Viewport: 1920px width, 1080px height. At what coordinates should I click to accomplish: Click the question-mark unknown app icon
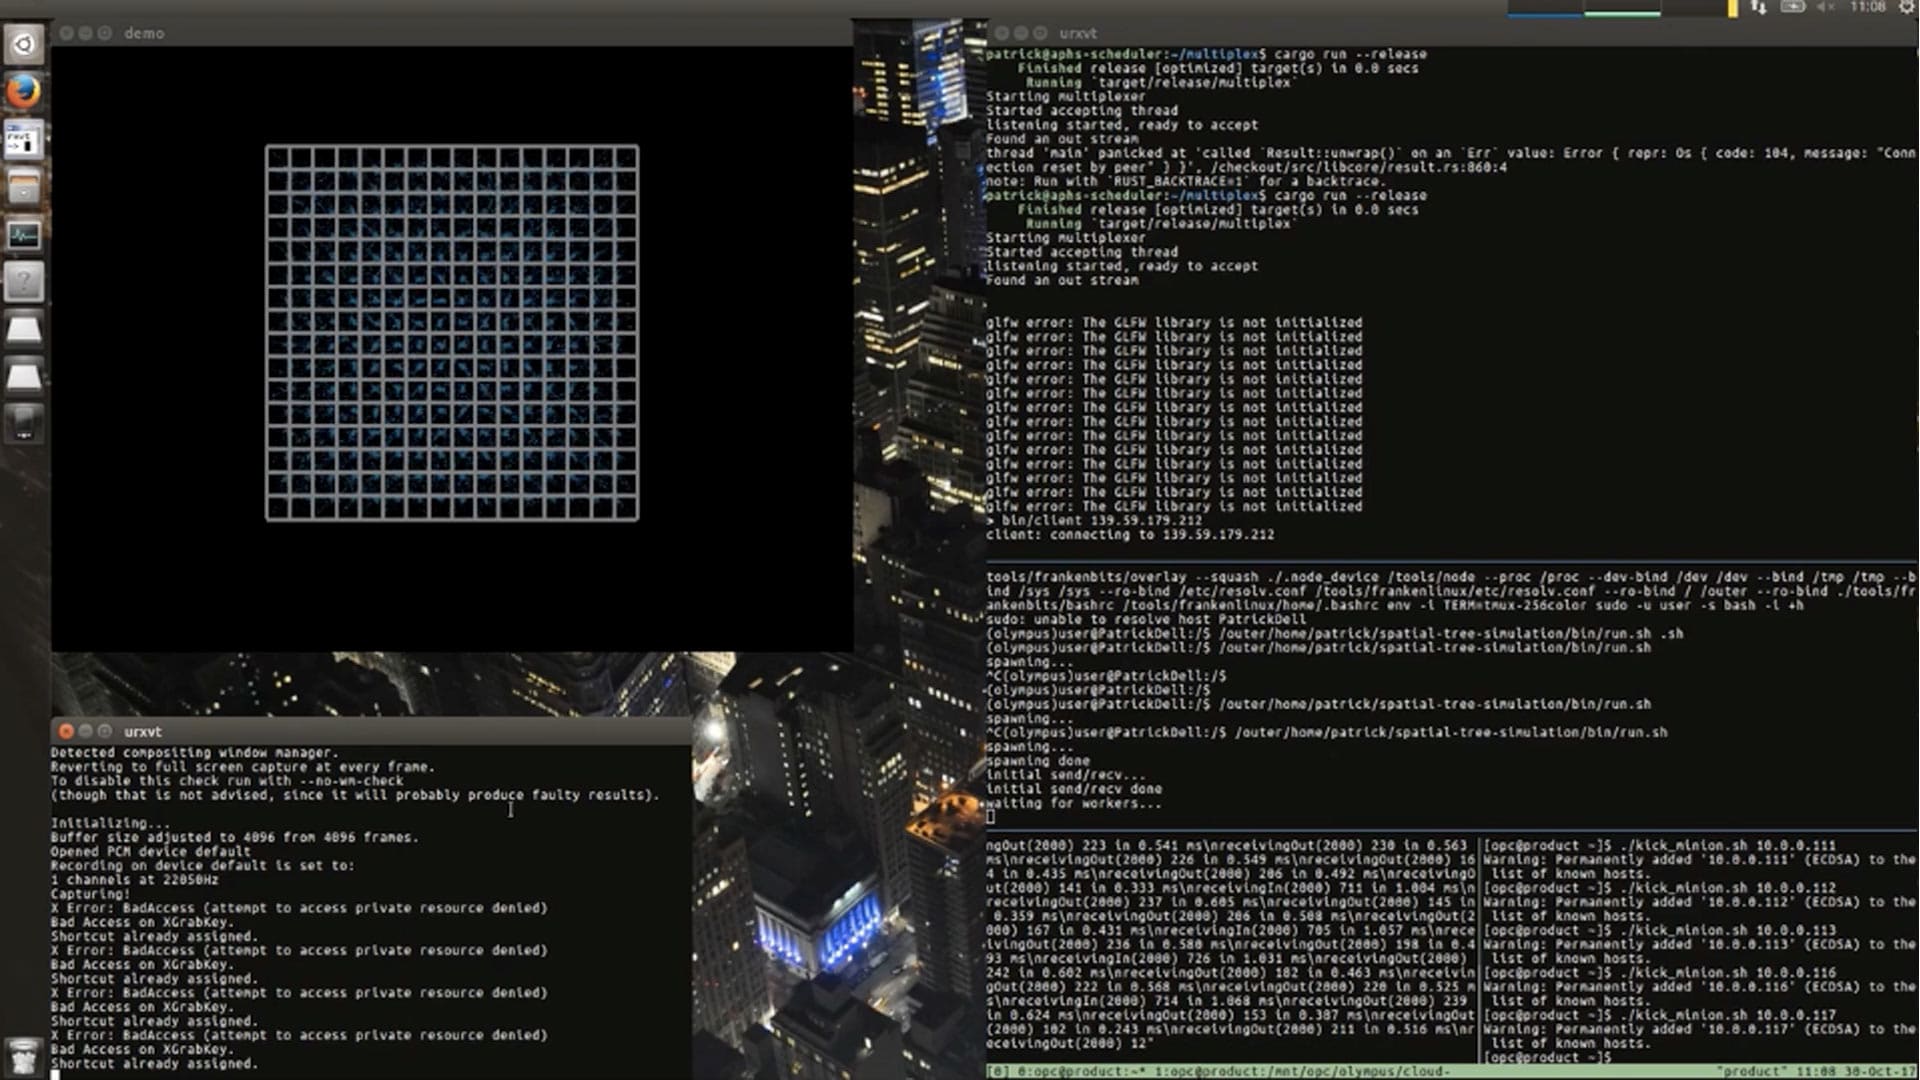(x=24, y=282)
